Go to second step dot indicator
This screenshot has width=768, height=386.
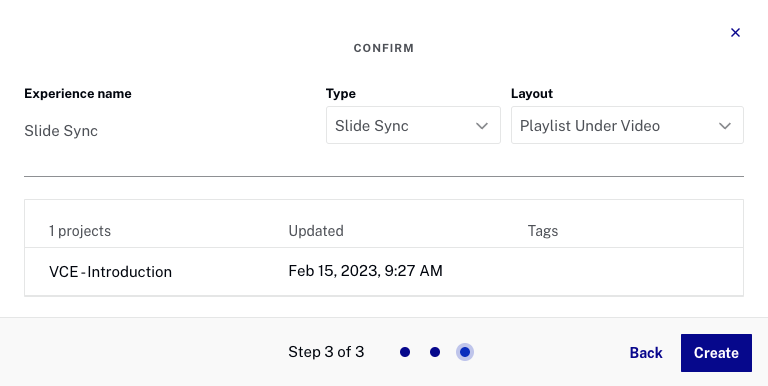tap(435, 352)
